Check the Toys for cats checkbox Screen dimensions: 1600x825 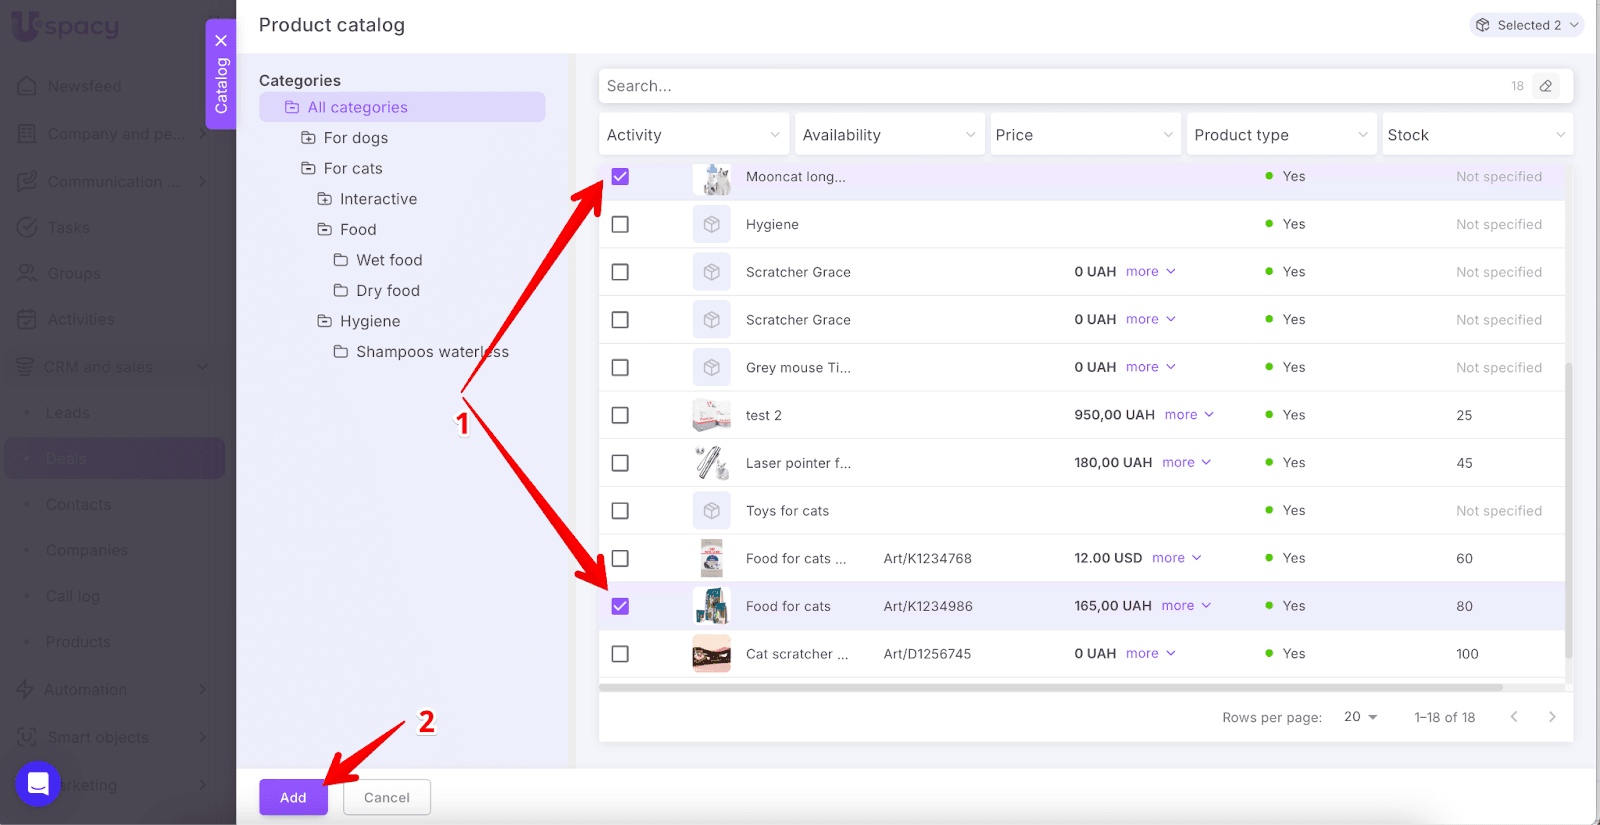pyautogui.click(x=620, y=511)
